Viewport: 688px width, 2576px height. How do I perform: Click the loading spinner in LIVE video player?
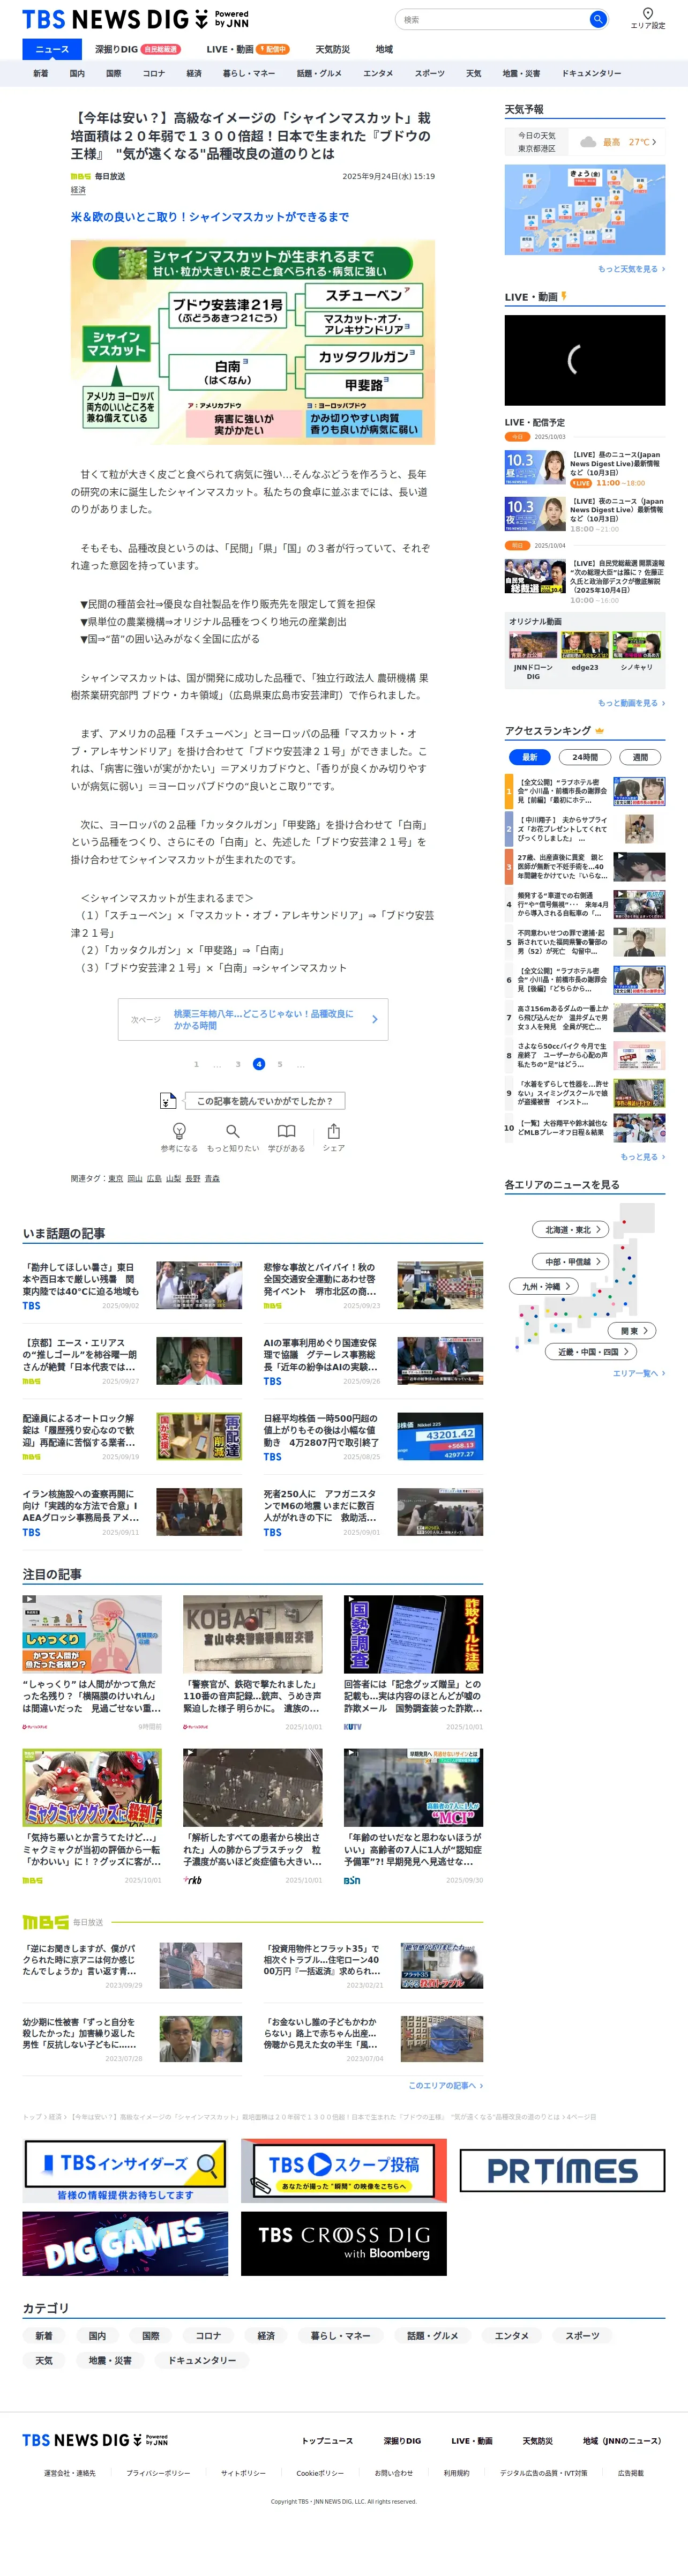pyautogui.click(x=576, y=359)
